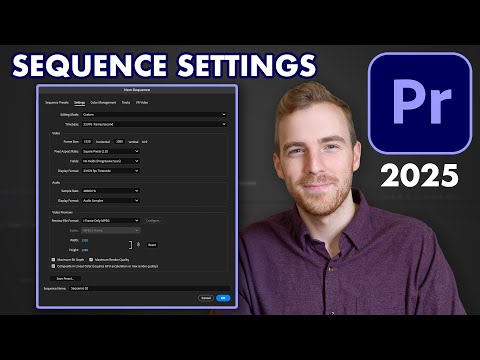Click the vertical frame size field
The width and height of the screenshot is (480, 360).
click(x=119, y=142)
